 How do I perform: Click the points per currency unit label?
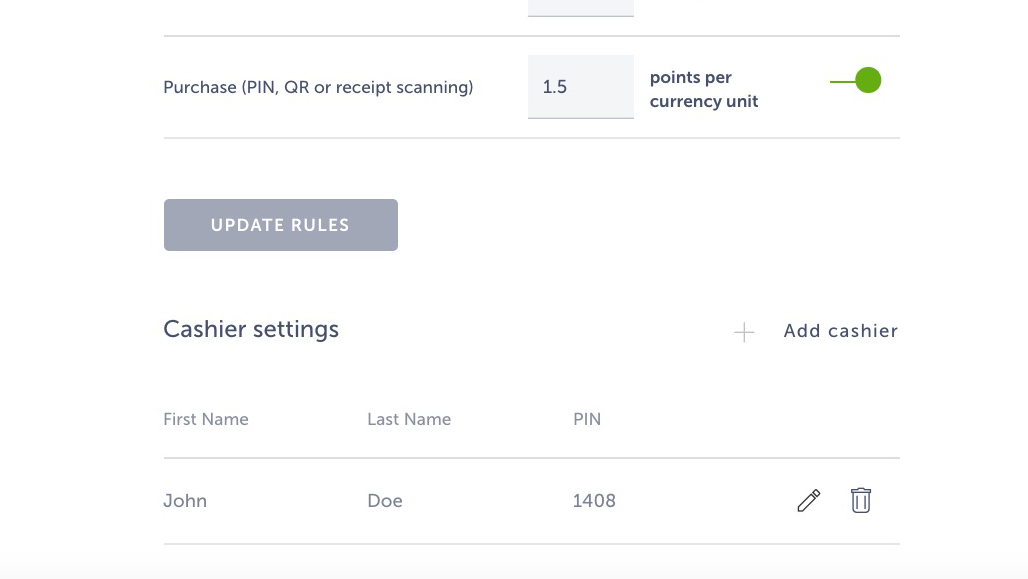point(704,89)
